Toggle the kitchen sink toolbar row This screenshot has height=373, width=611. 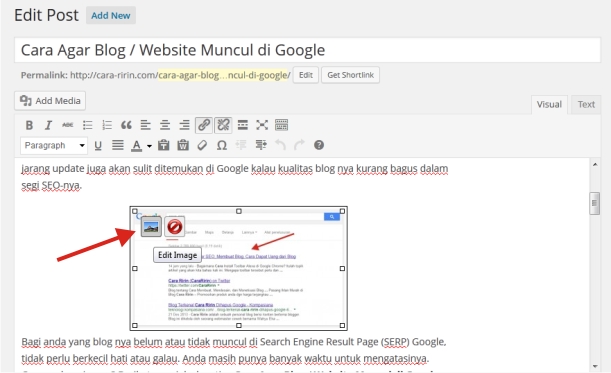click(x=281, y=125)
